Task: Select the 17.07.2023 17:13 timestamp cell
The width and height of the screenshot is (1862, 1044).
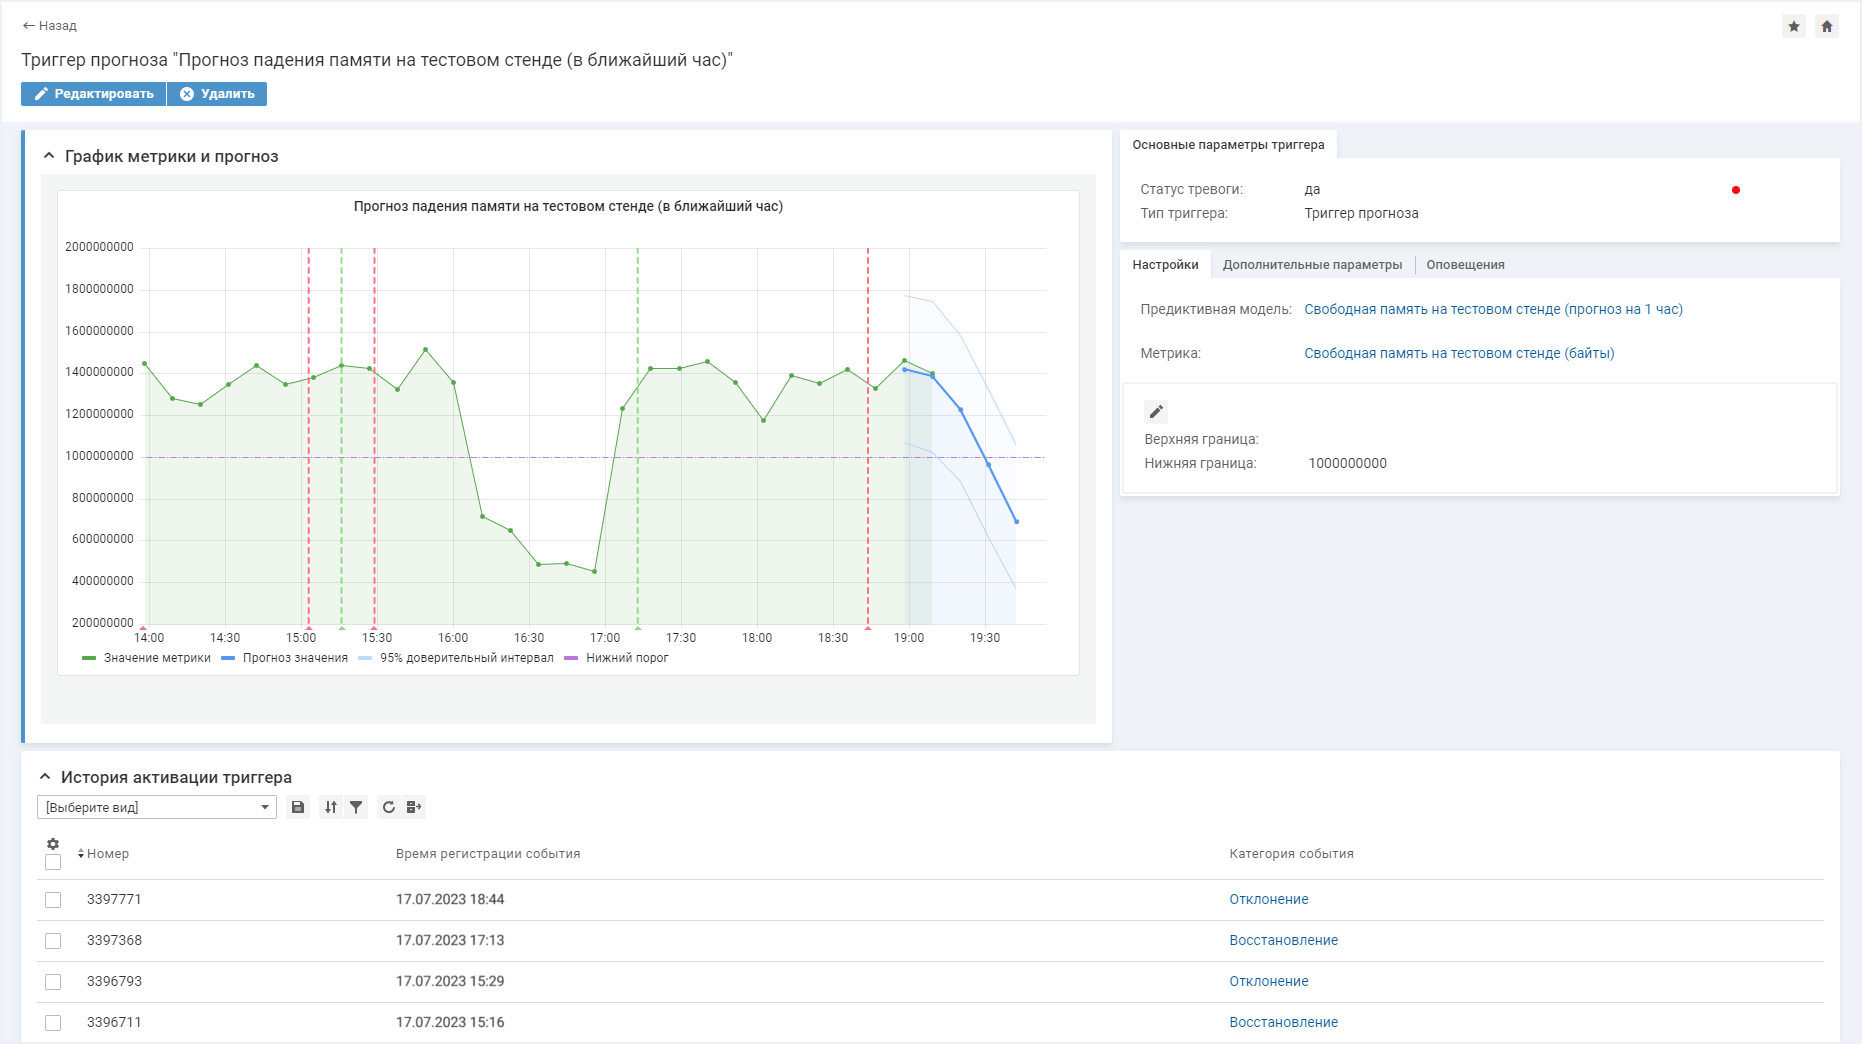Action: [450, 940]
